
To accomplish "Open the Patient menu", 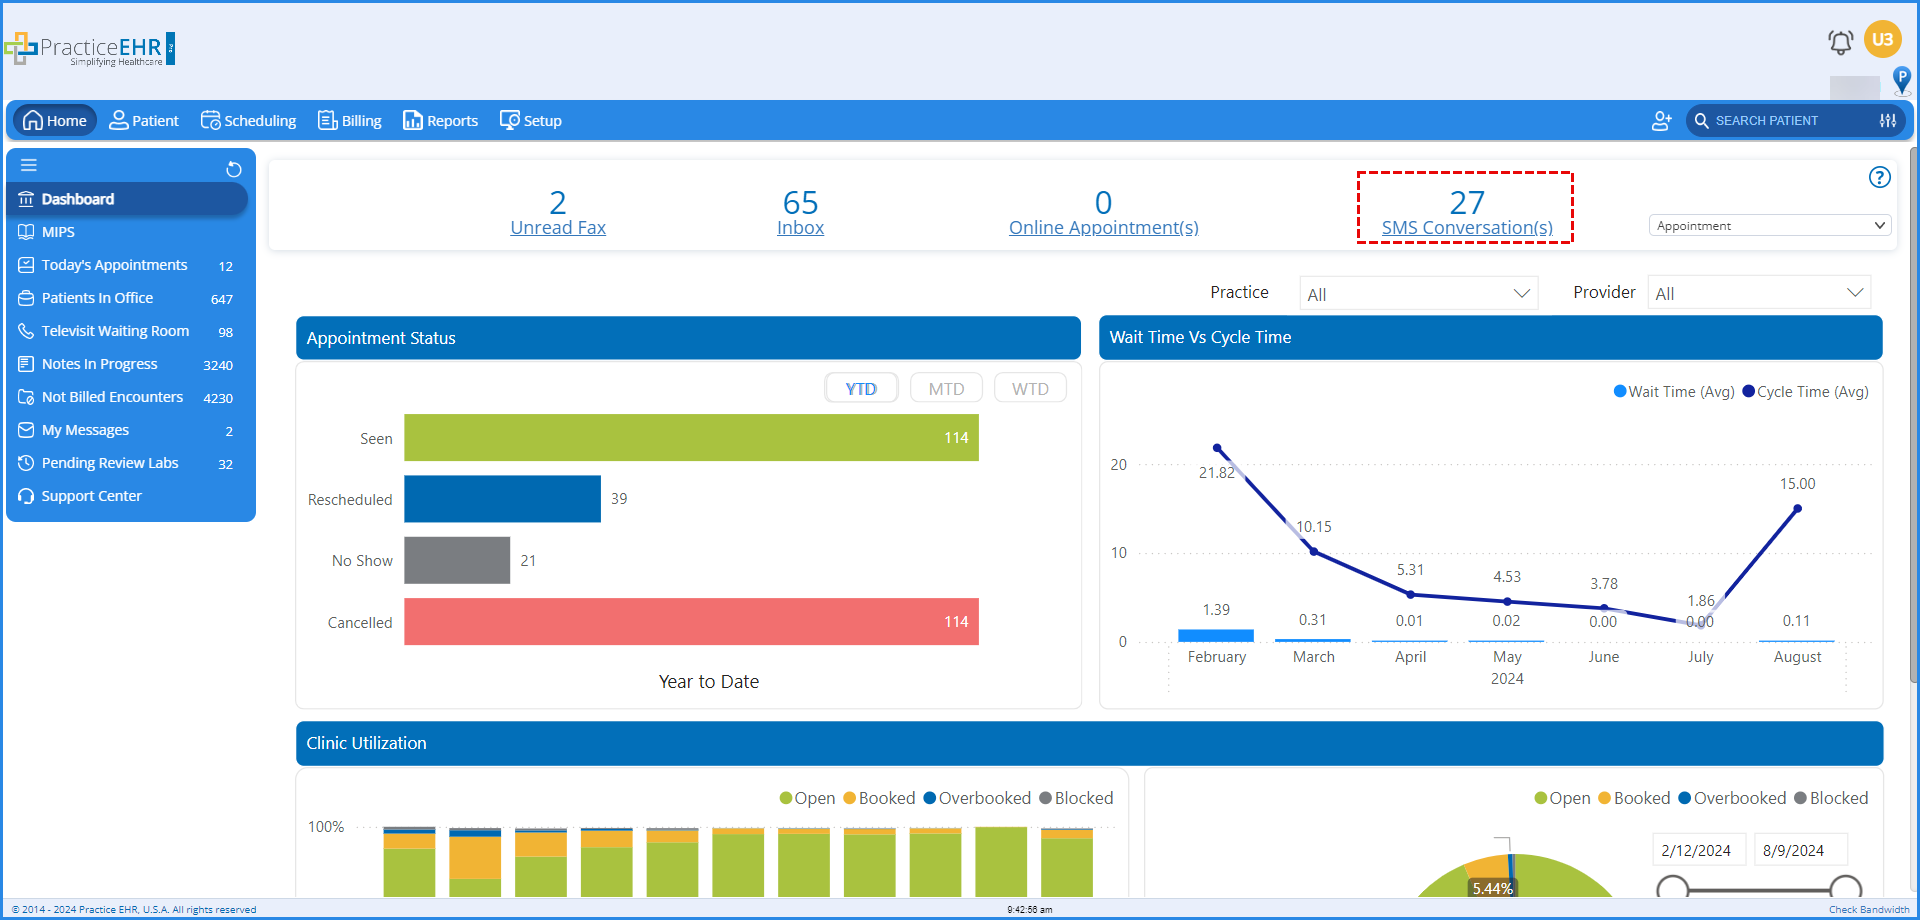I will [x=144, y=121].
